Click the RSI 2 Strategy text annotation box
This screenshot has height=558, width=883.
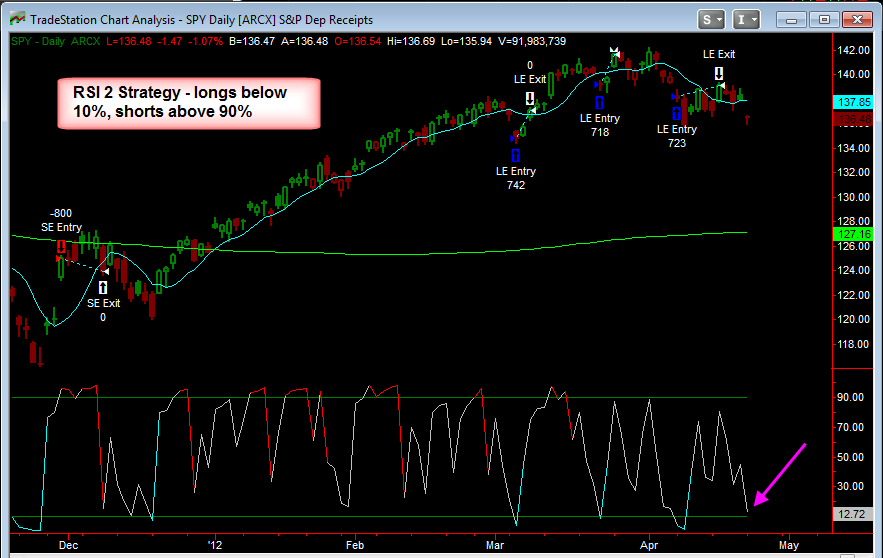pos(189,103)
